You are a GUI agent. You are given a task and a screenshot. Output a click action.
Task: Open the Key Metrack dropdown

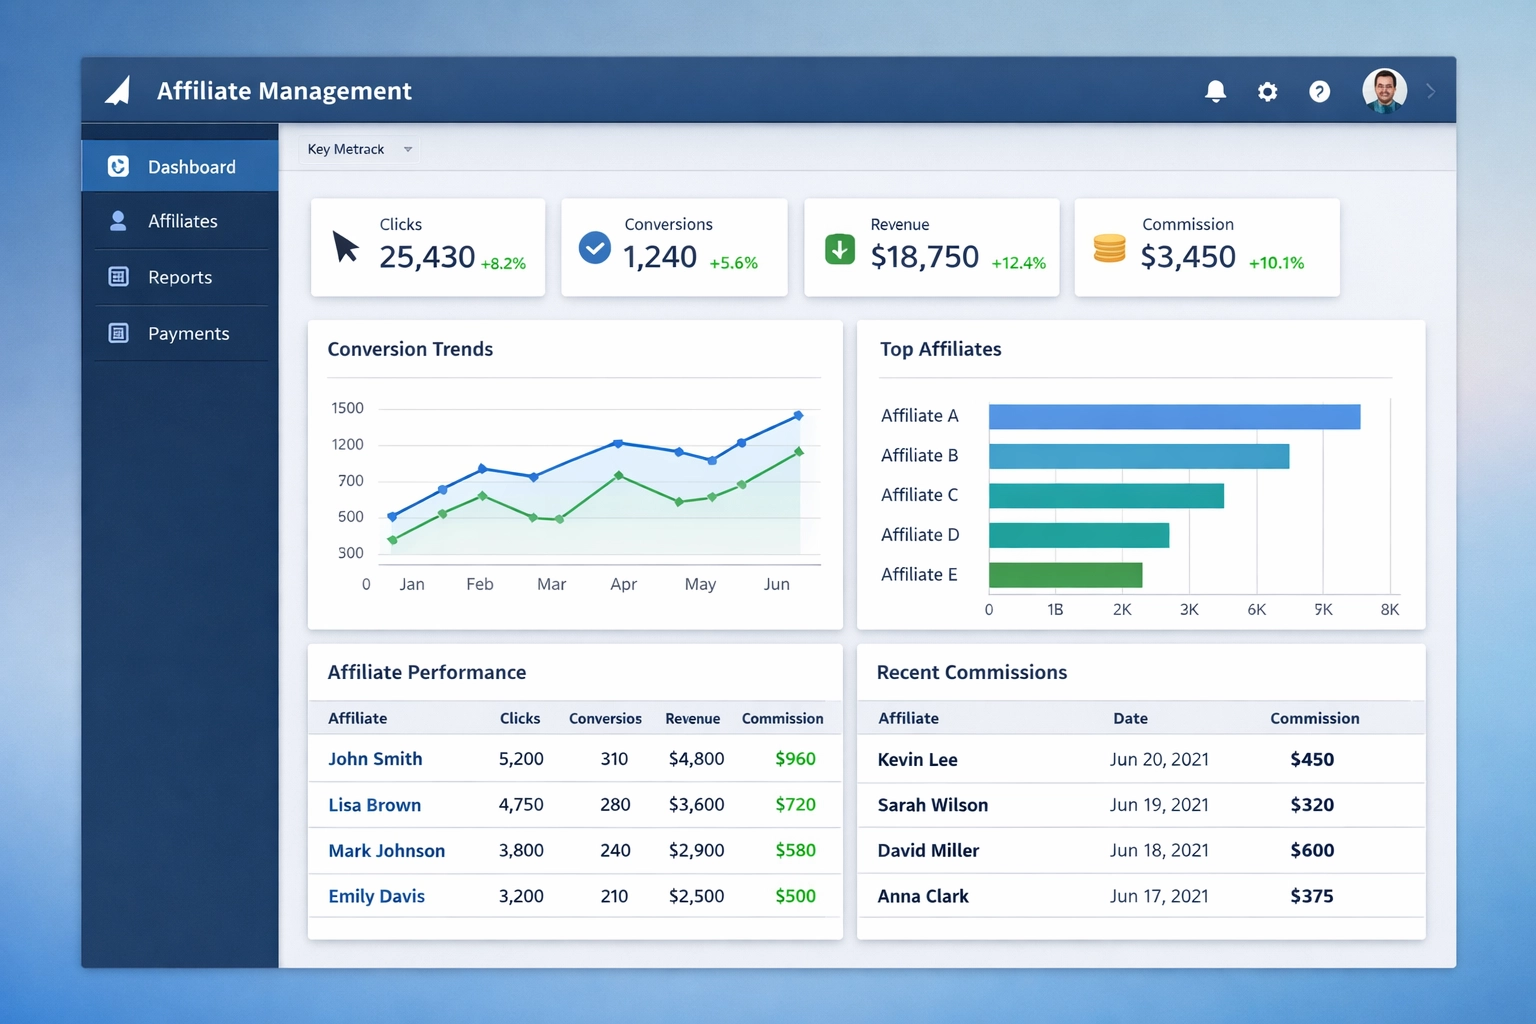click(x=358, y=148)
